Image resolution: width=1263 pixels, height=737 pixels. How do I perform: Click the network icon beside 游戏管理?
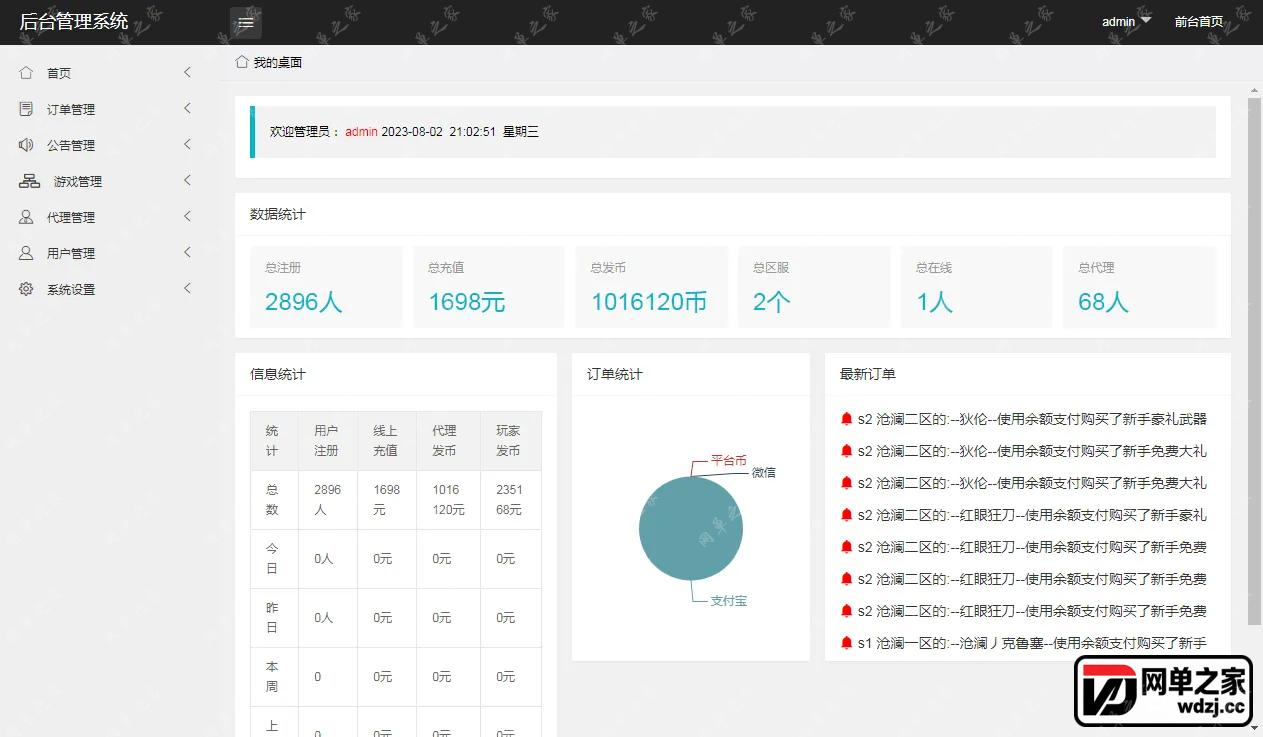coord(29,181)
